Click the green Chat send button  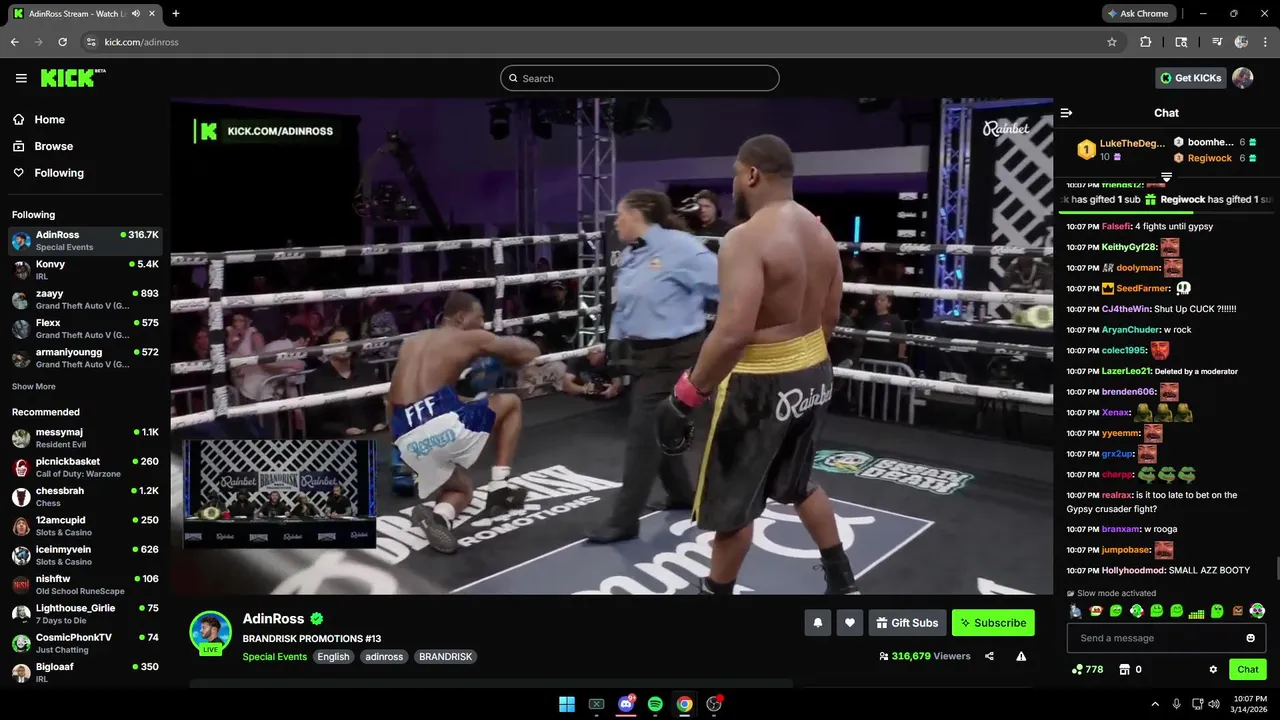coord(1247,669)
